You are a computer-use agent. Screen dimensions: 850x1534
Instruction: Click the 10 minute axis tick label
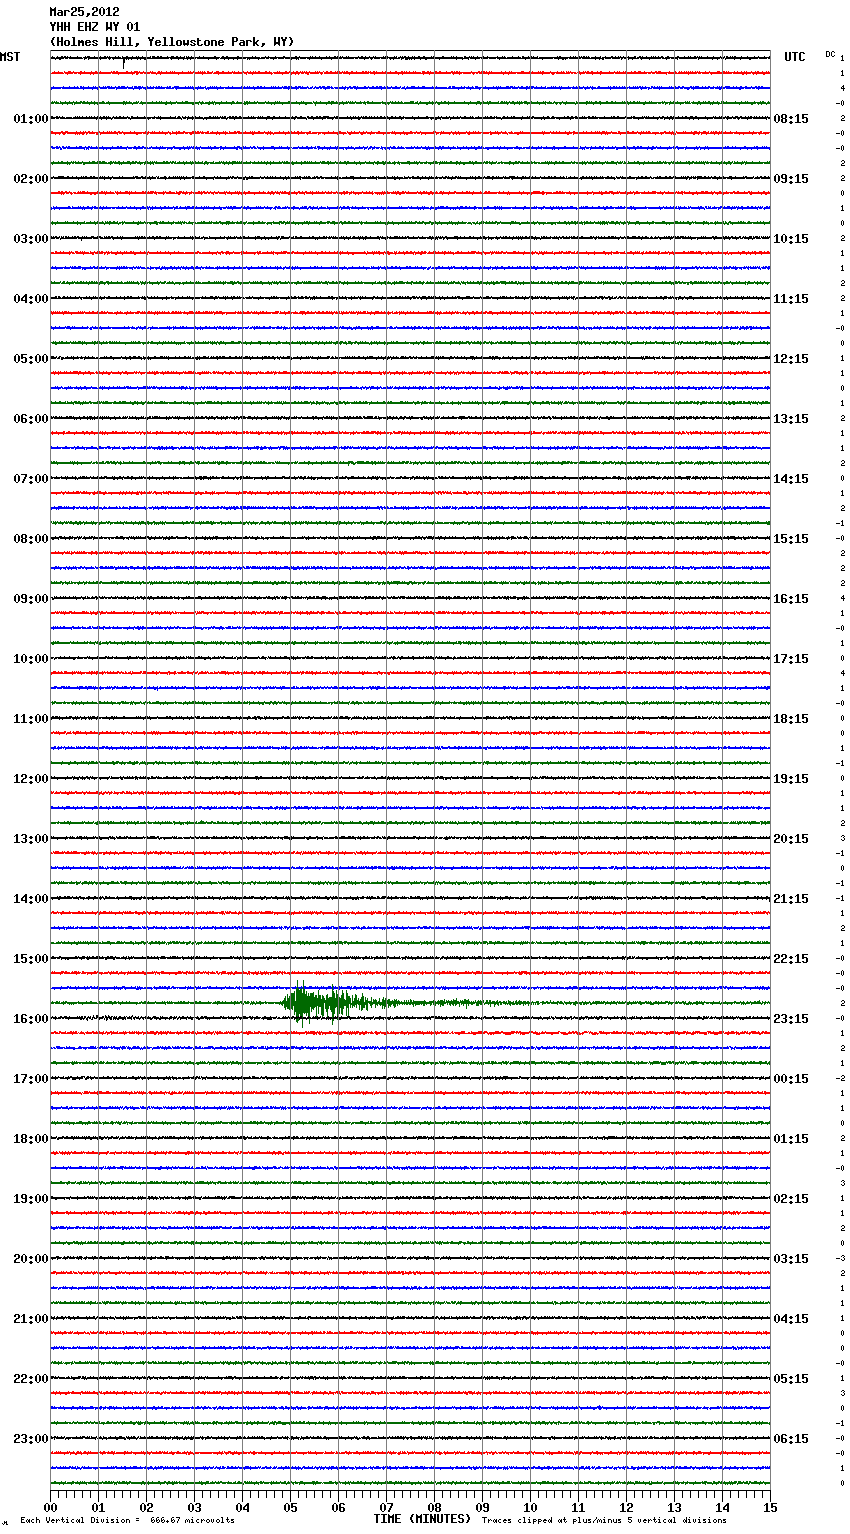[x=530, y=1508]
